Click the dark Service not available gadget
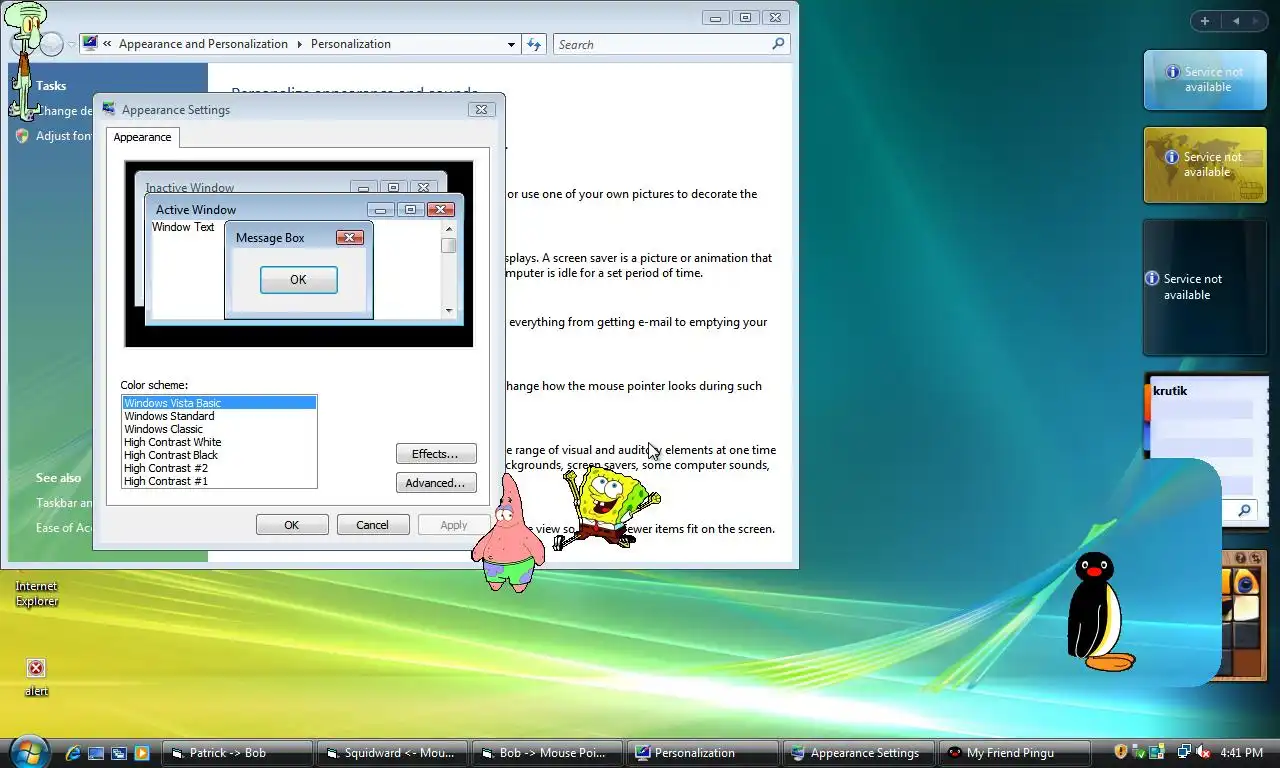This screenshot has width=1280, height=768. (x=1205, y=287)
